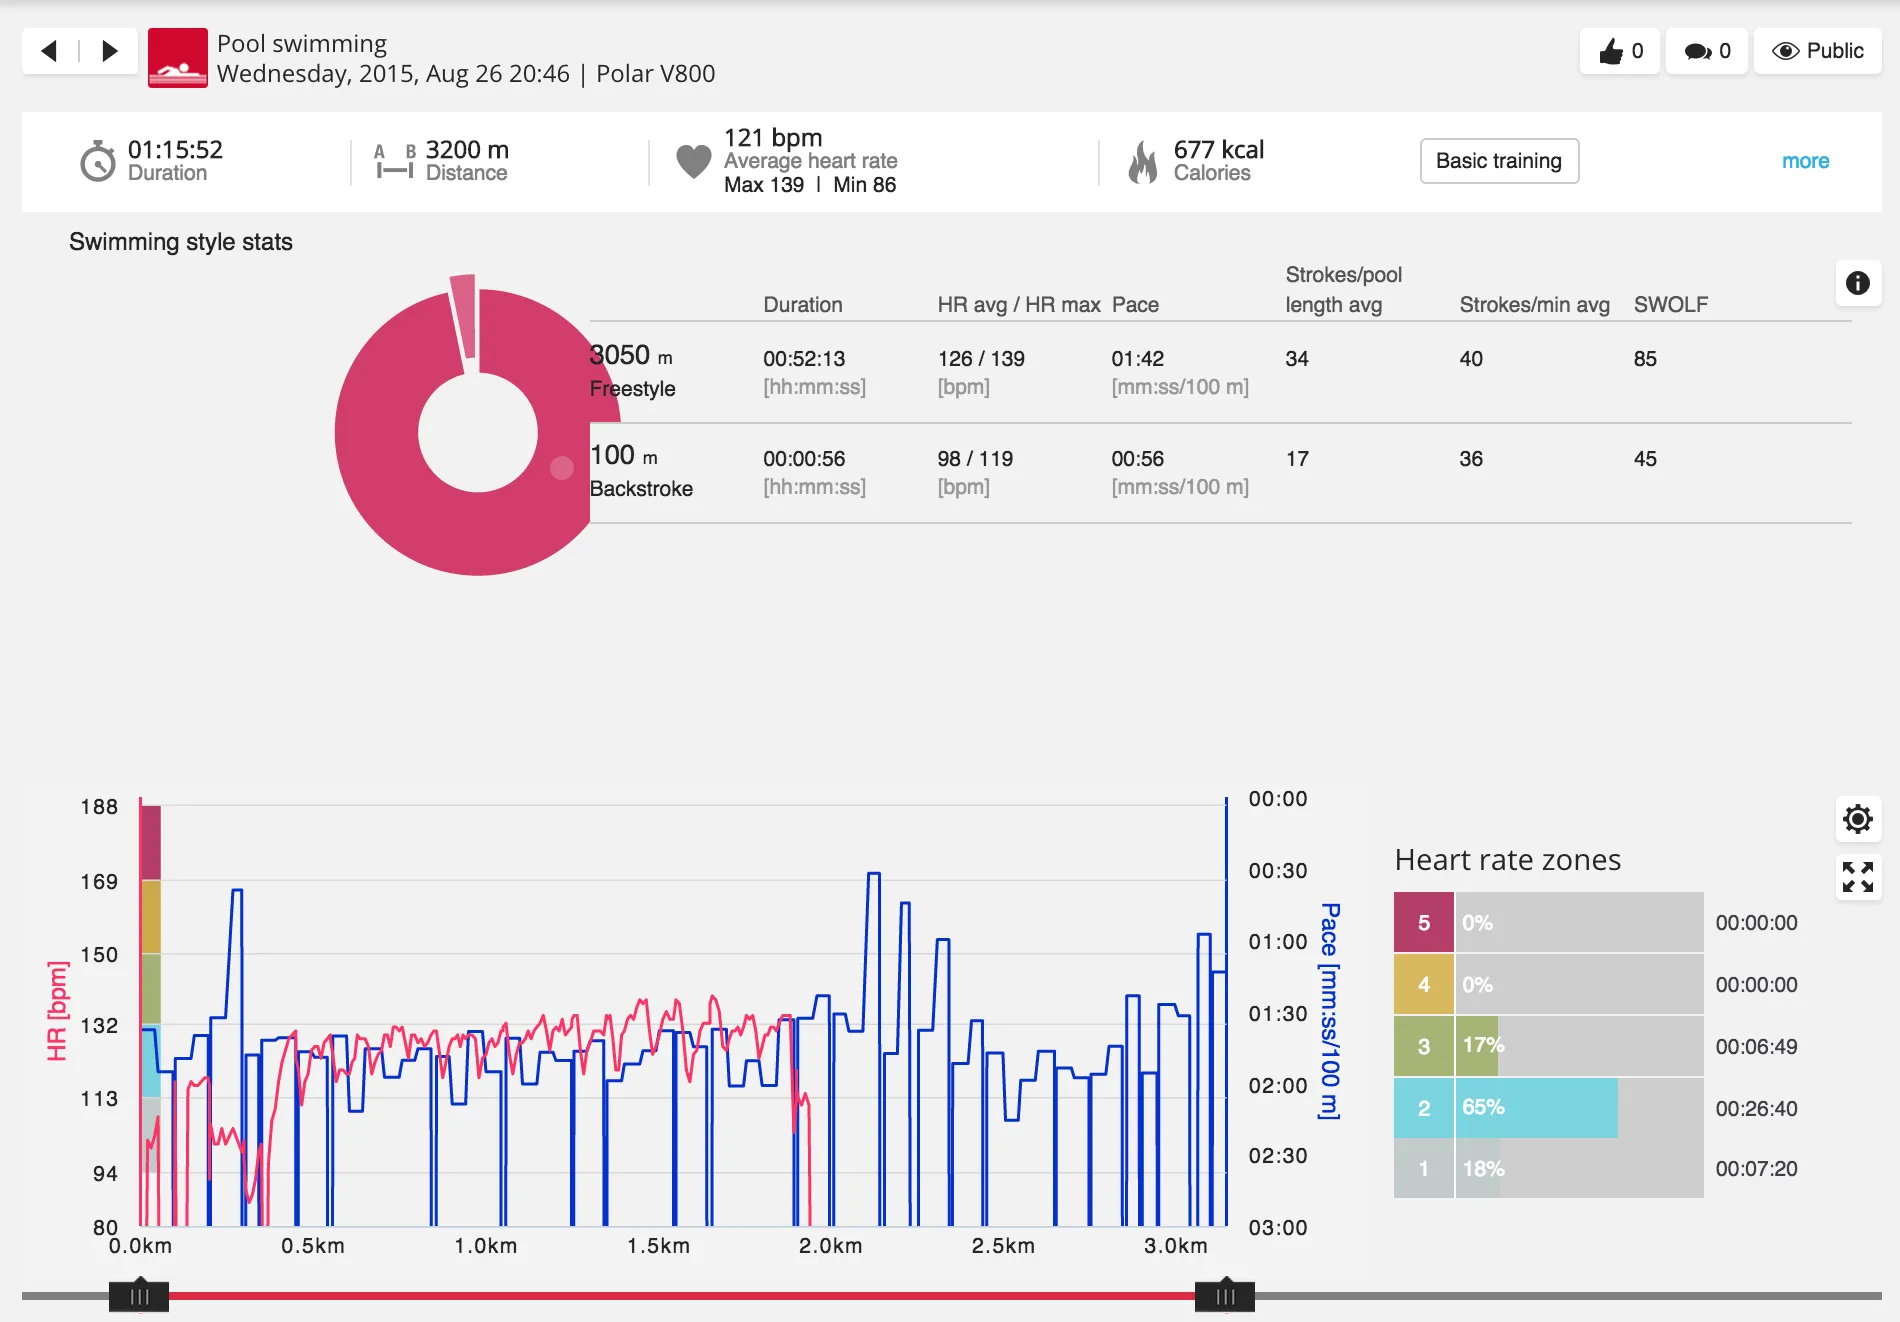1900x1322 pixels.
Task: Expand the chart to fullscreen
Action: [x=1858, y=878]
